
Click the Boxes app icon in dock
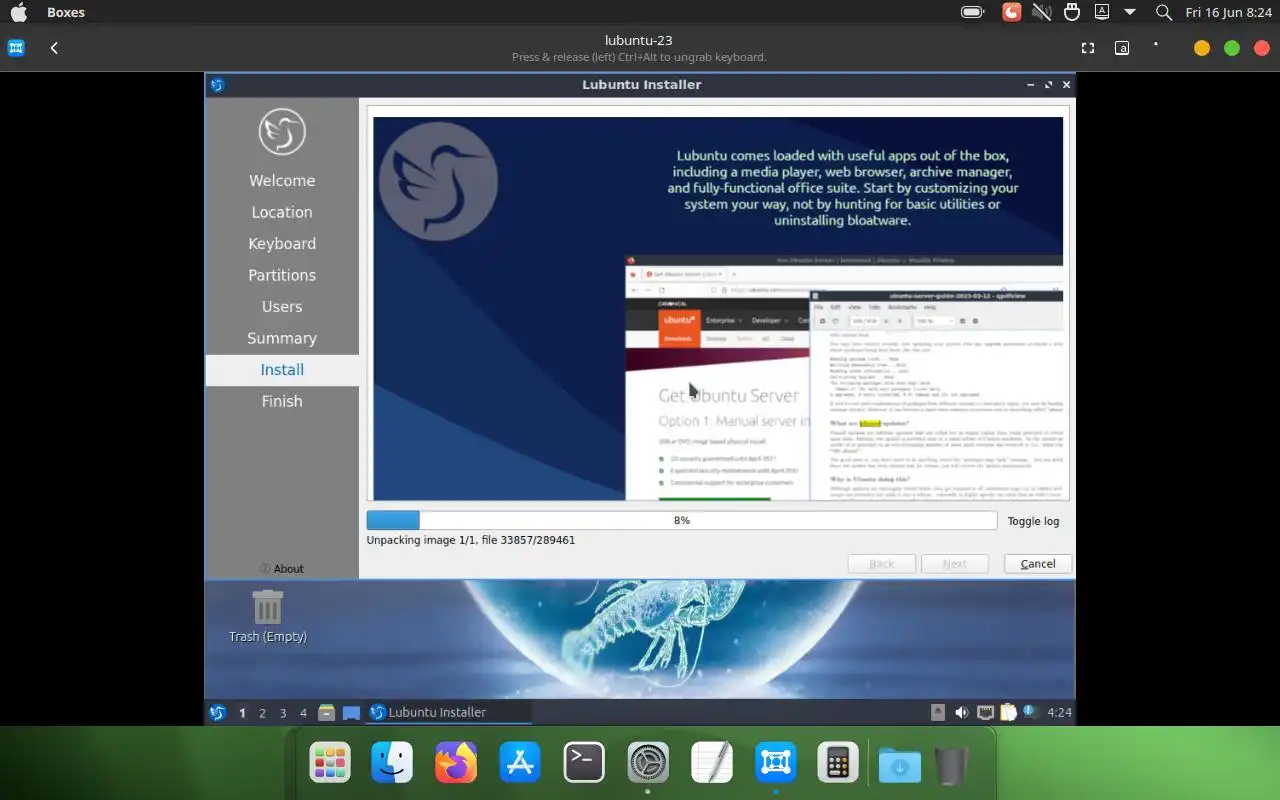(776, 763)
